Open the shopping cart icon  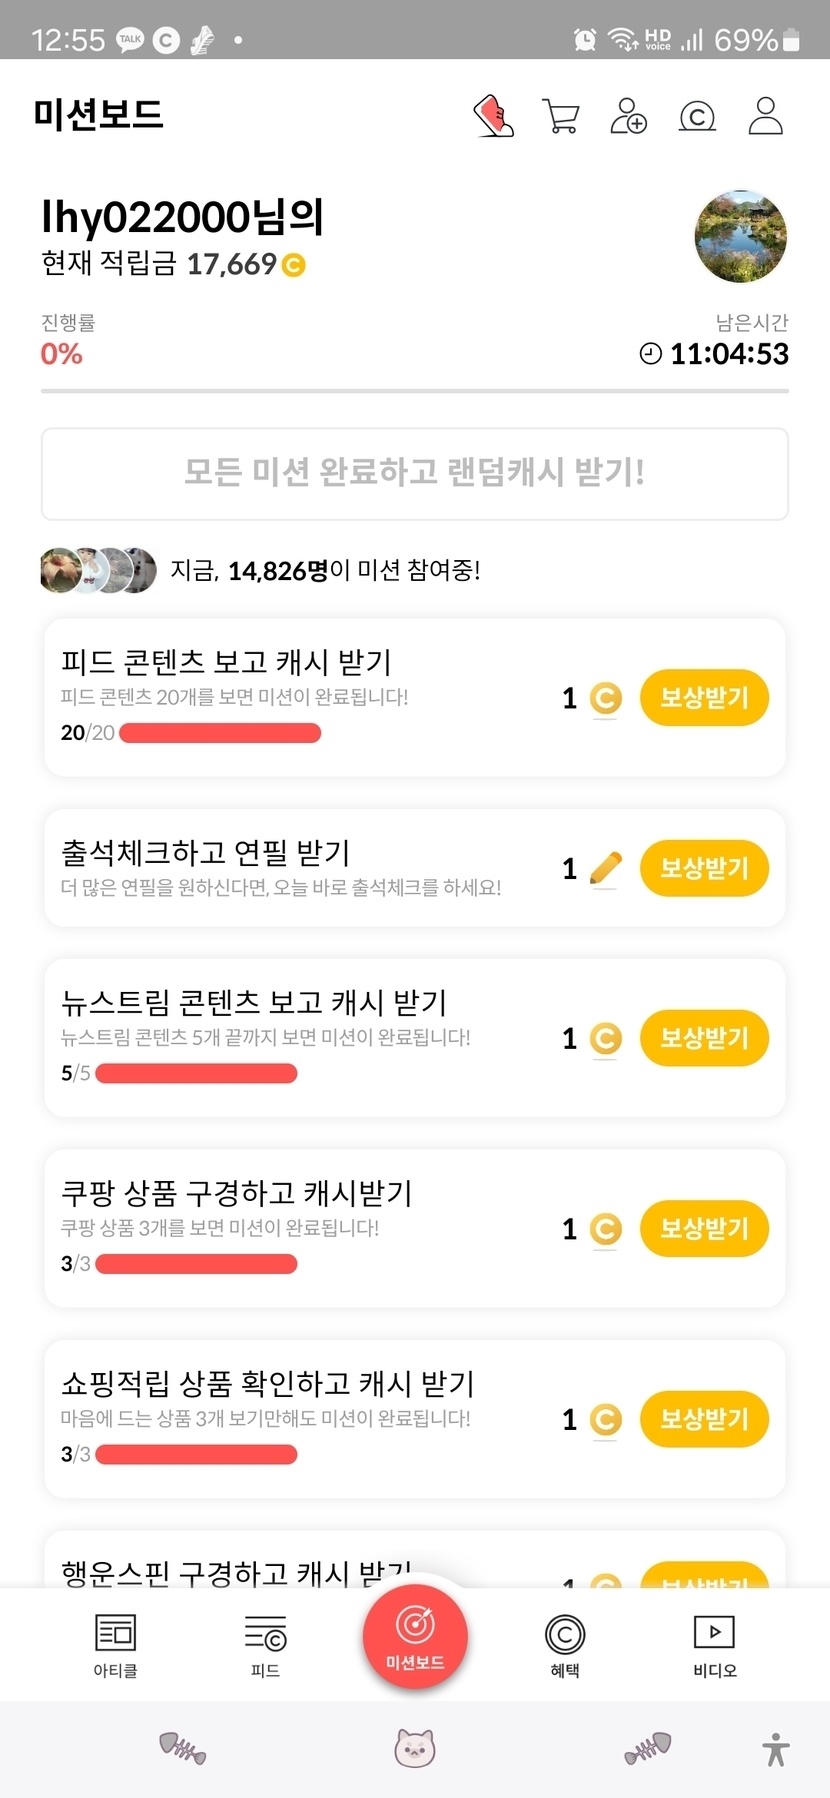point(560,116)
